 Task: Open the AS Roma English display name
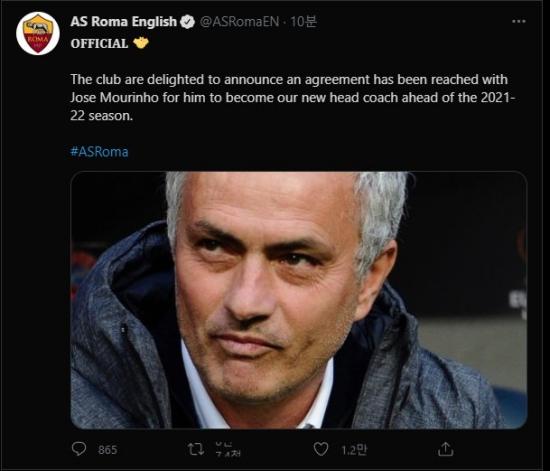(x=123, y=22)
